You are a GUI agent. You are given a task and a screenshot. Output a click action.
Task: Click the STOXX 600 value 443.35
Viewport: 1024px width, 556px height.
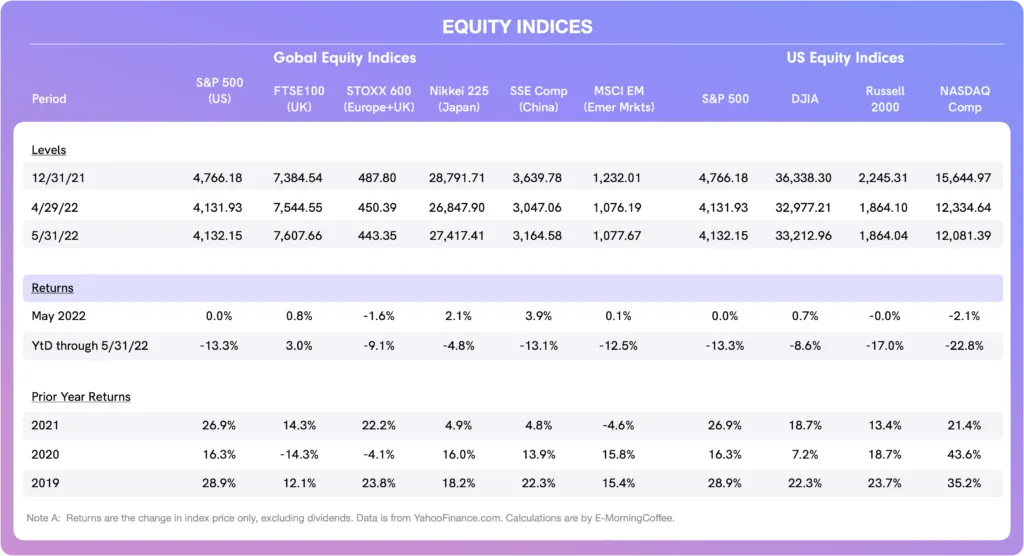(377, 236)
